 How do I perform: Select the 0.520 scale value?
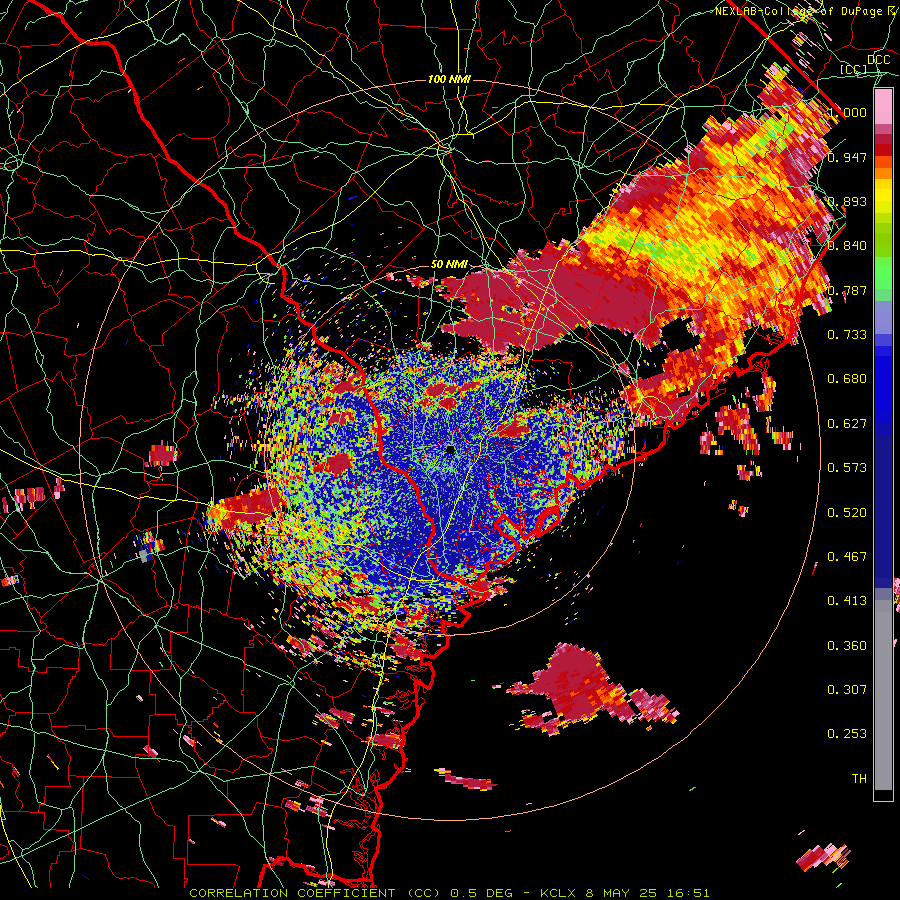(x=847, y=513)
